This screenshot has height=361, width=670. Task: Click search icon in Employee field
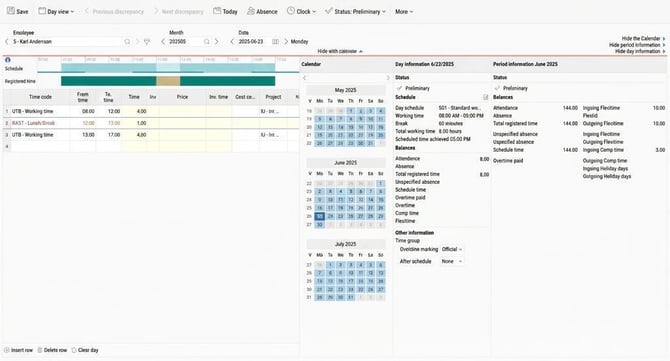[127, 41]
